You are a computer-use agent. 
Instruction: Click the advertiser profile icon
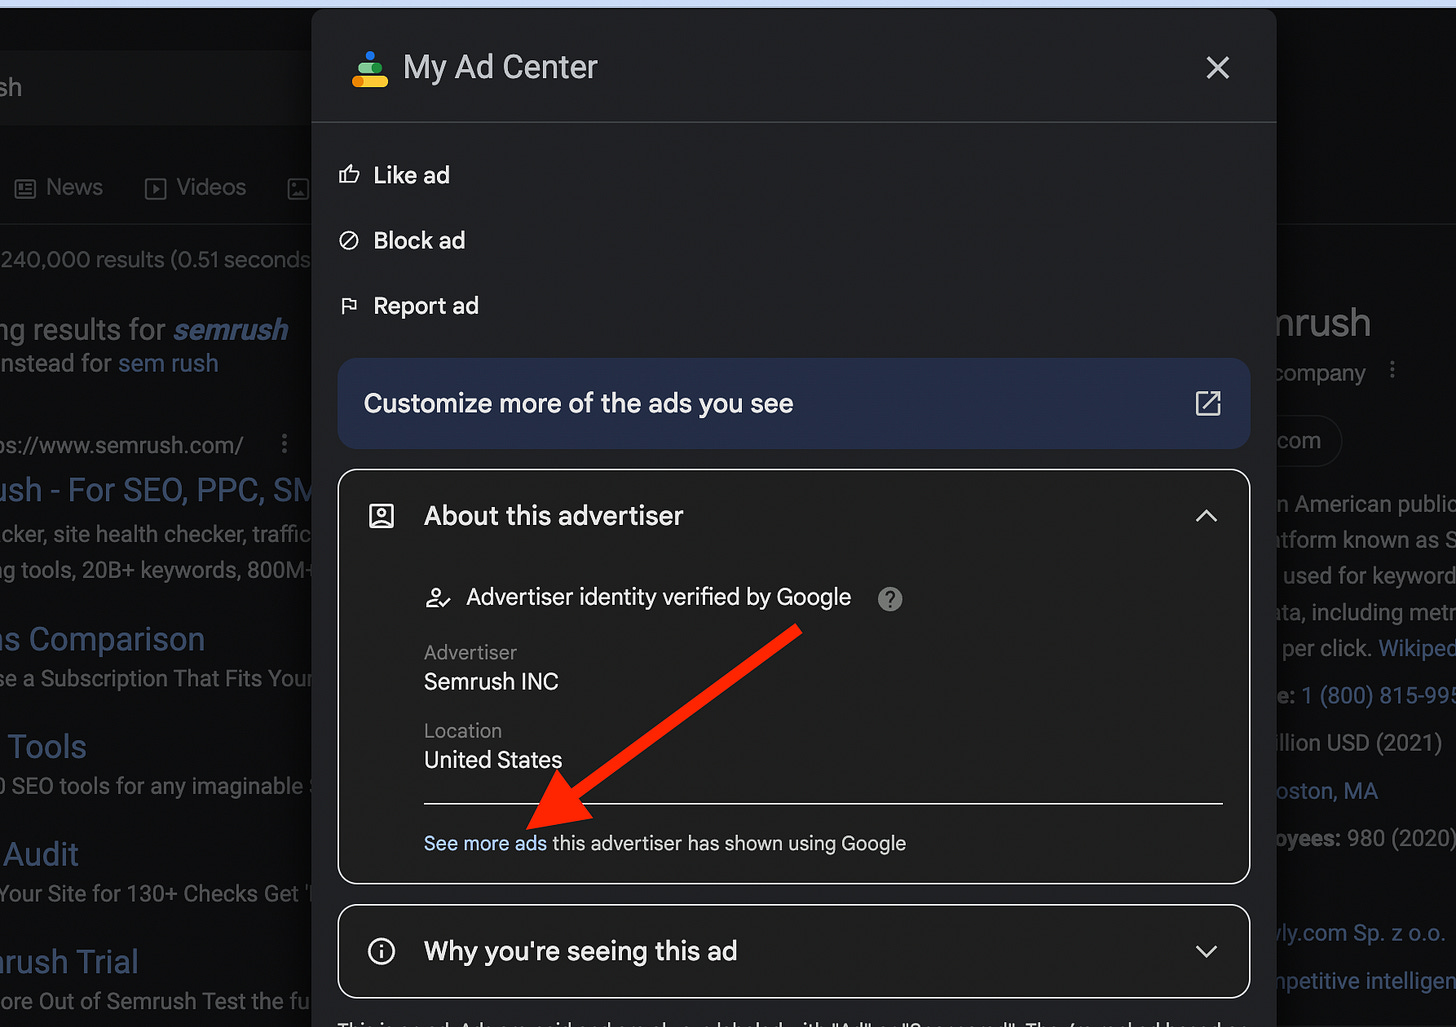[382, 516]
